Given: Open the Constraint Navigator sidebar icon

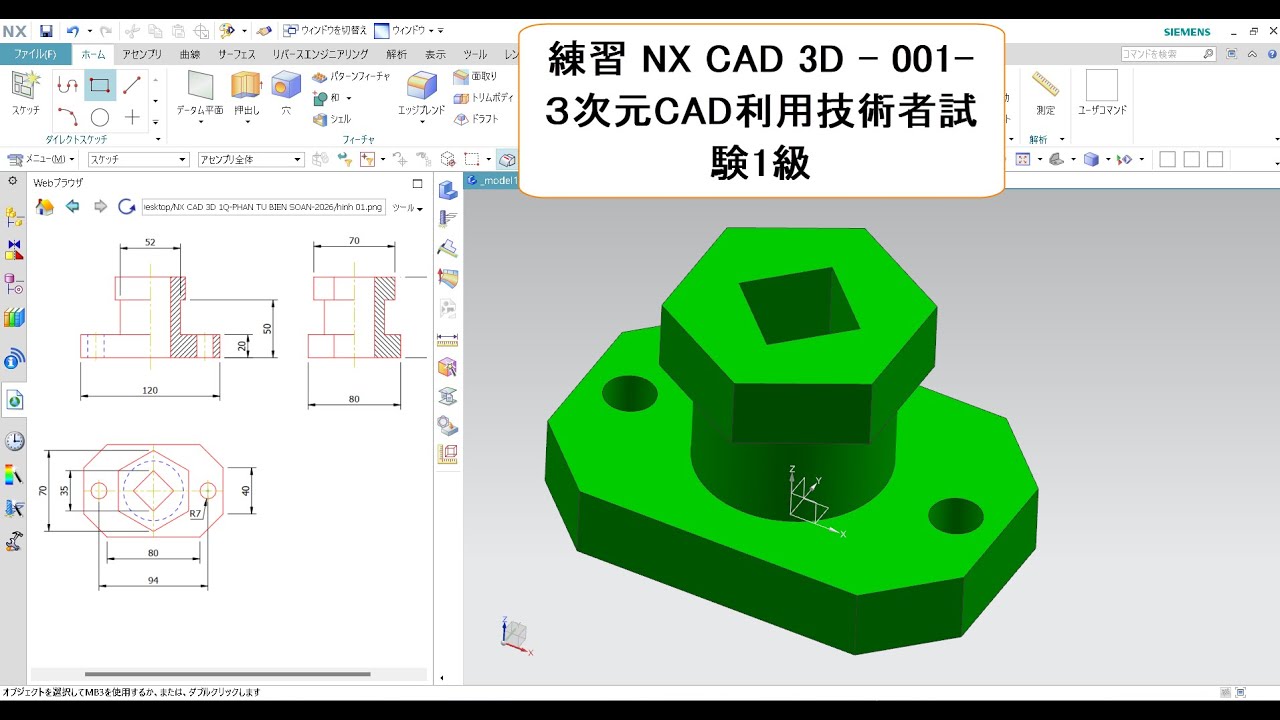Looking at the screenshot, I should click(14, 250).
